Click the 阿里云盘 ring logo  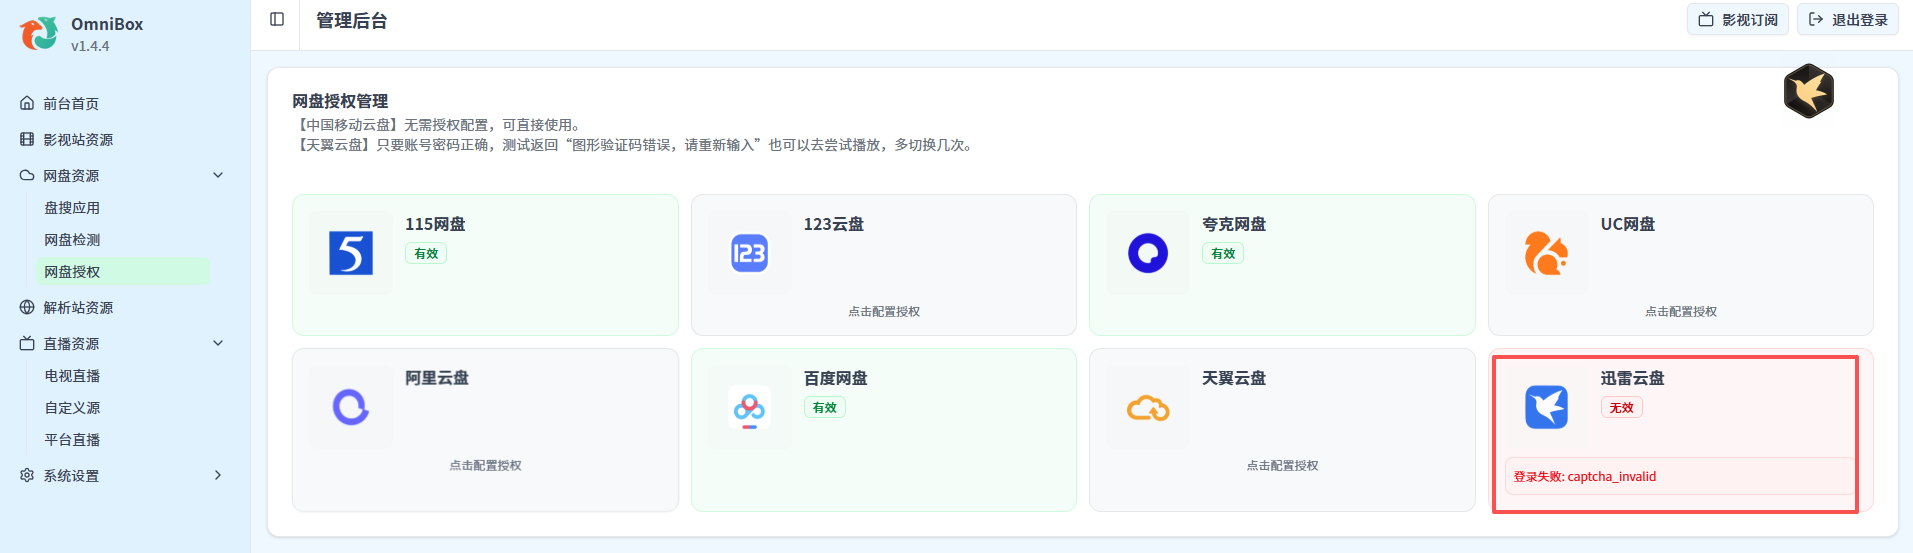tap(351, 407)
